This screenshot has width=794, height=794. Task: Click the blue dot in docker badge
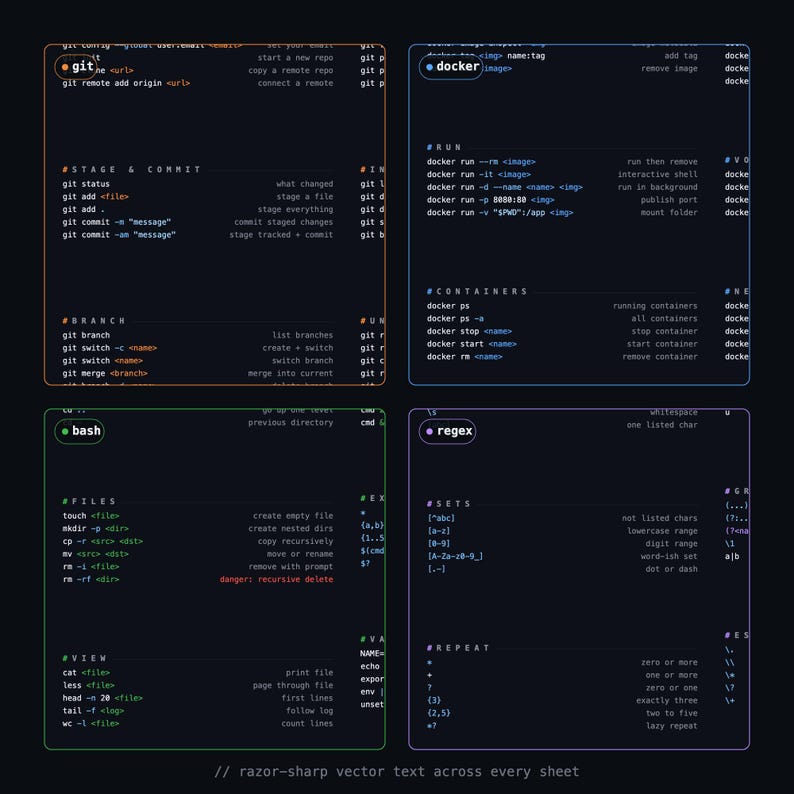pyautogui.click(x=429, y=67)
